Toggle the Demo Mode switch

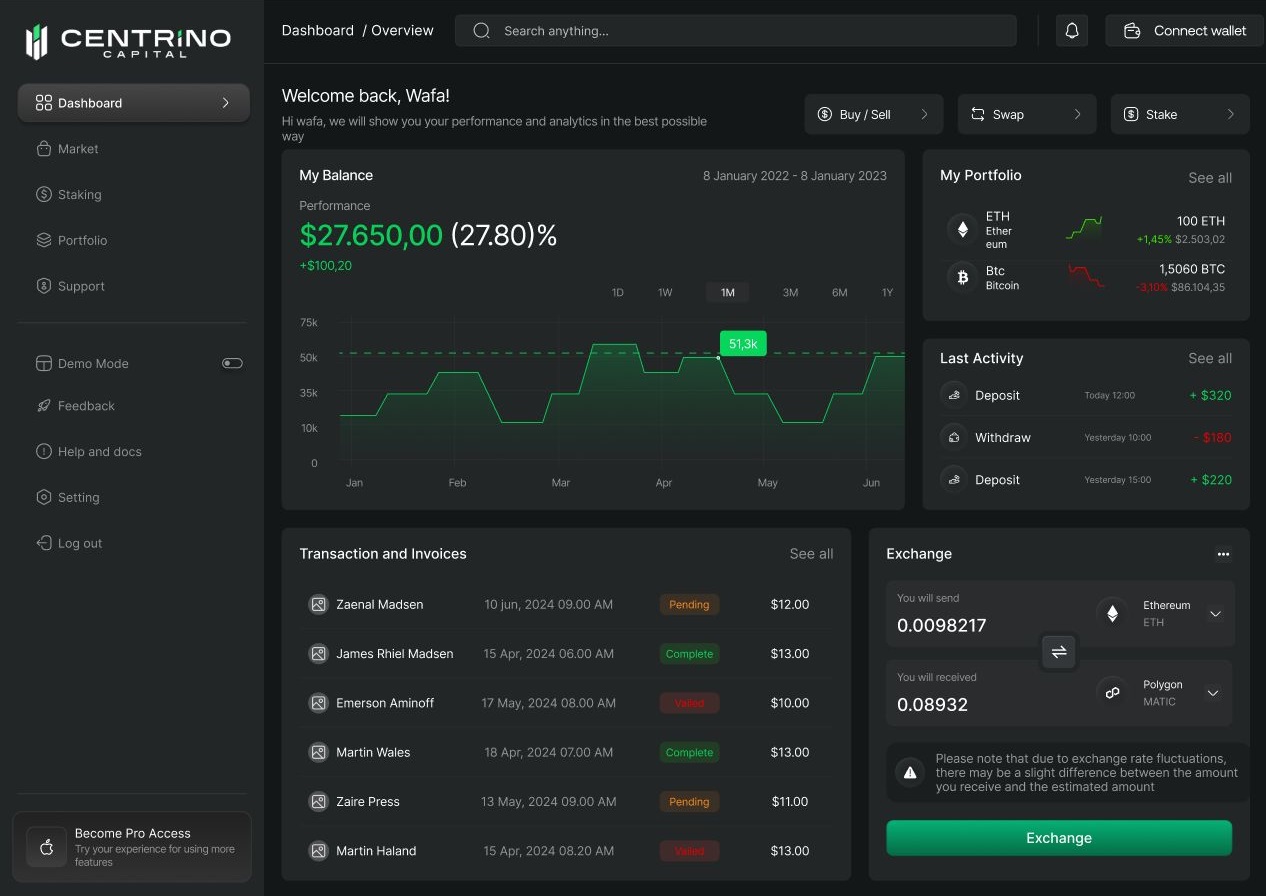point(232,363)
